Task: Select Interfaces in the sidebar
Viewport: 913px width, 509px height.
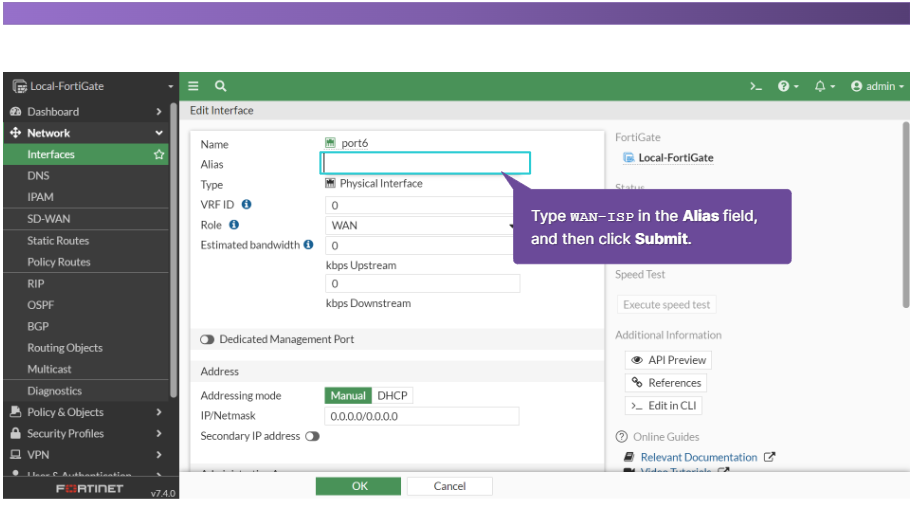Action: tap(86, 154)
